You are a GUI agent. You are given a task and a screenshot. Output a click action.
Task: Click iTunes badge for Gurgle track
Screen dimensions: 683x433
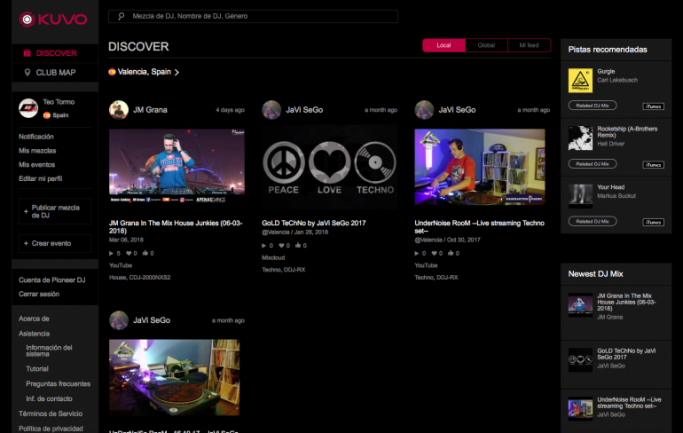click(653, 105)
